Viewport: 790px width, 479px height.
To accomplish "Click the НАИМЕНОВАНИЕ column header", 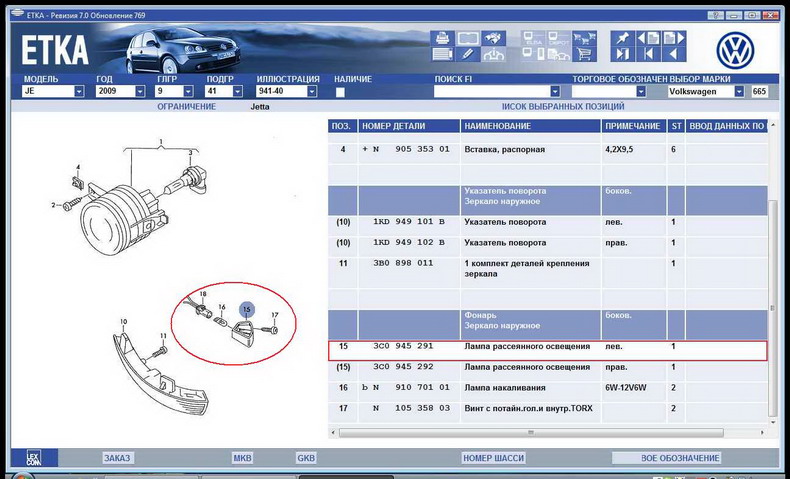I will click(x=530, y=126).
